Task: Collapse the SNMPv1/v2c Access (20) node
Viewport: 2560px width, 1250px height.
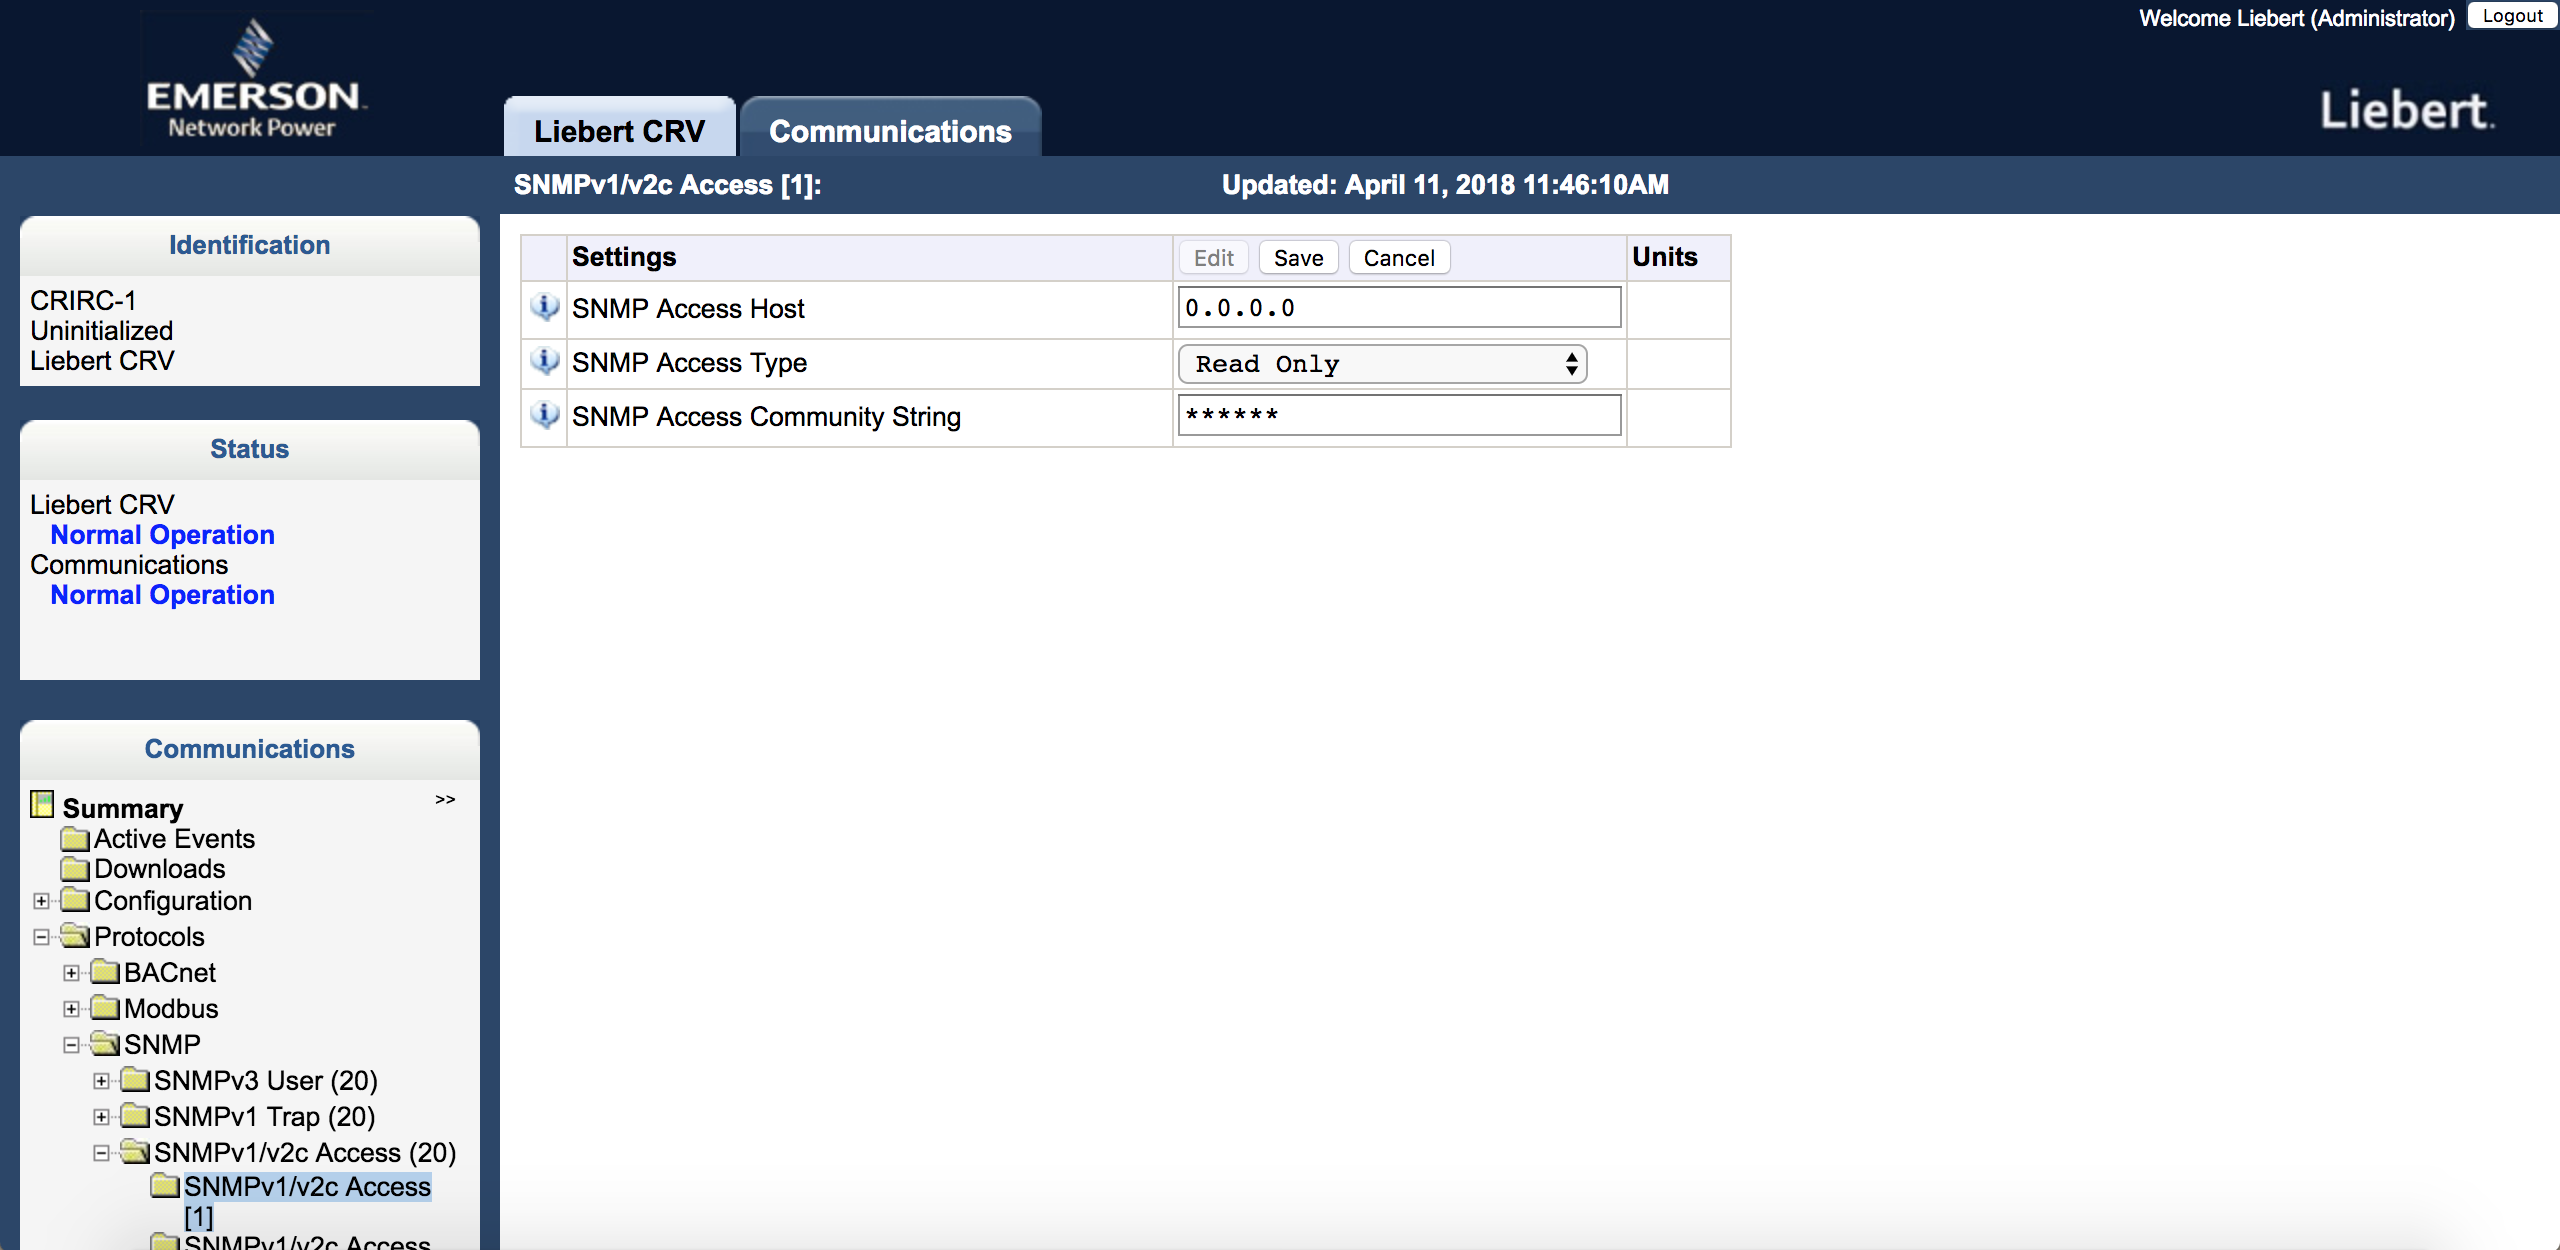Action: tap(102, 1153)
